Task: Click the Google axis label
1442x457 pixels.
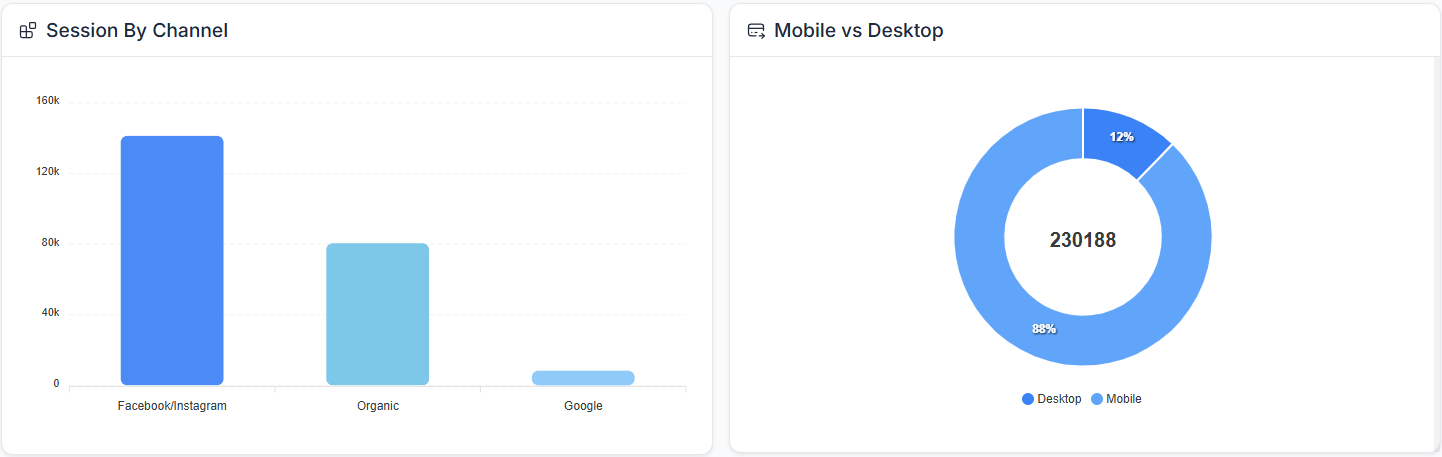Action: pos(583,406)
